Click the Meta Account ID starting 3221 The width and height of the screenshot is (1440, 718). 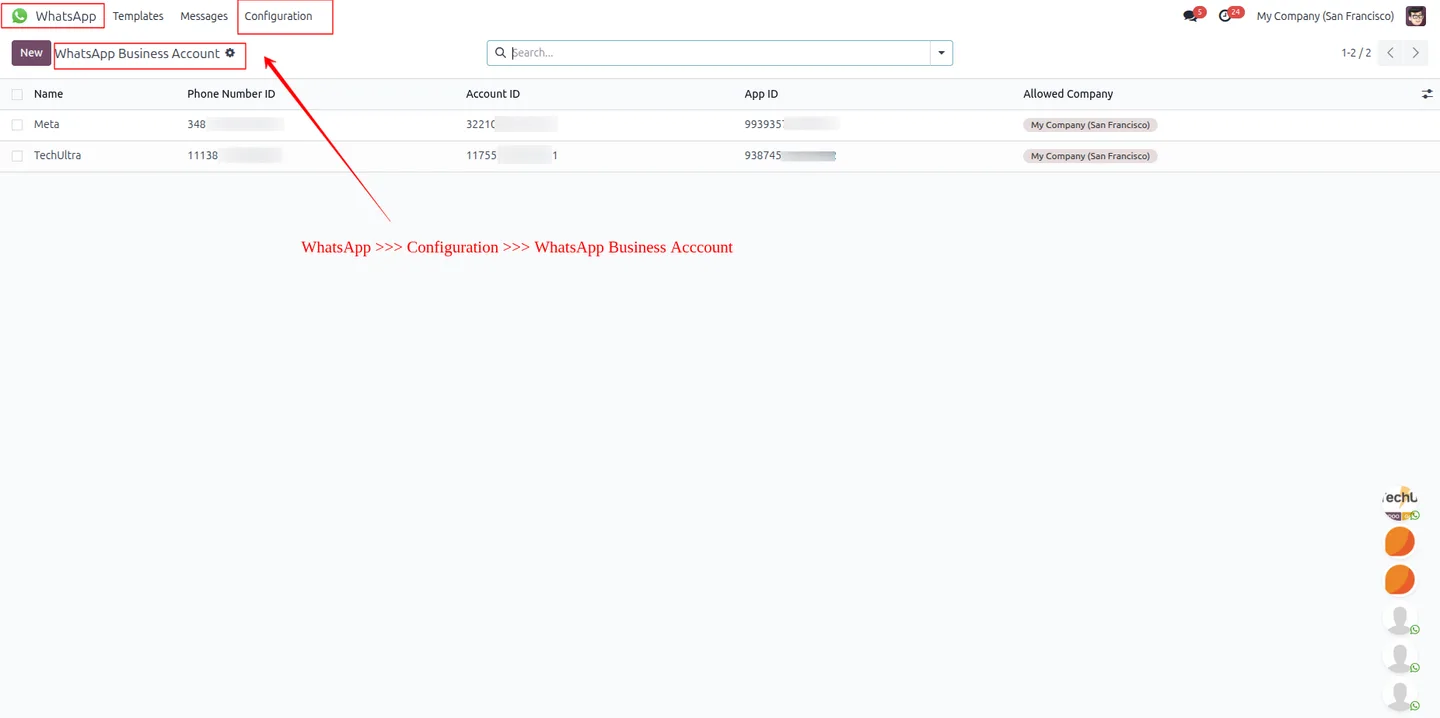[x=511, y=125]
